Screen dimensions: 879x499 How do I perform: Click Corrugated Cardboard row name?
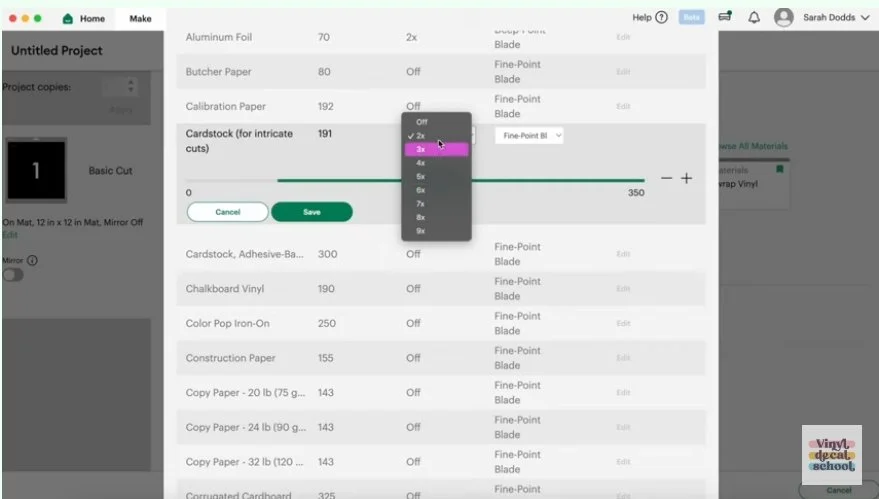pos(238,495)
